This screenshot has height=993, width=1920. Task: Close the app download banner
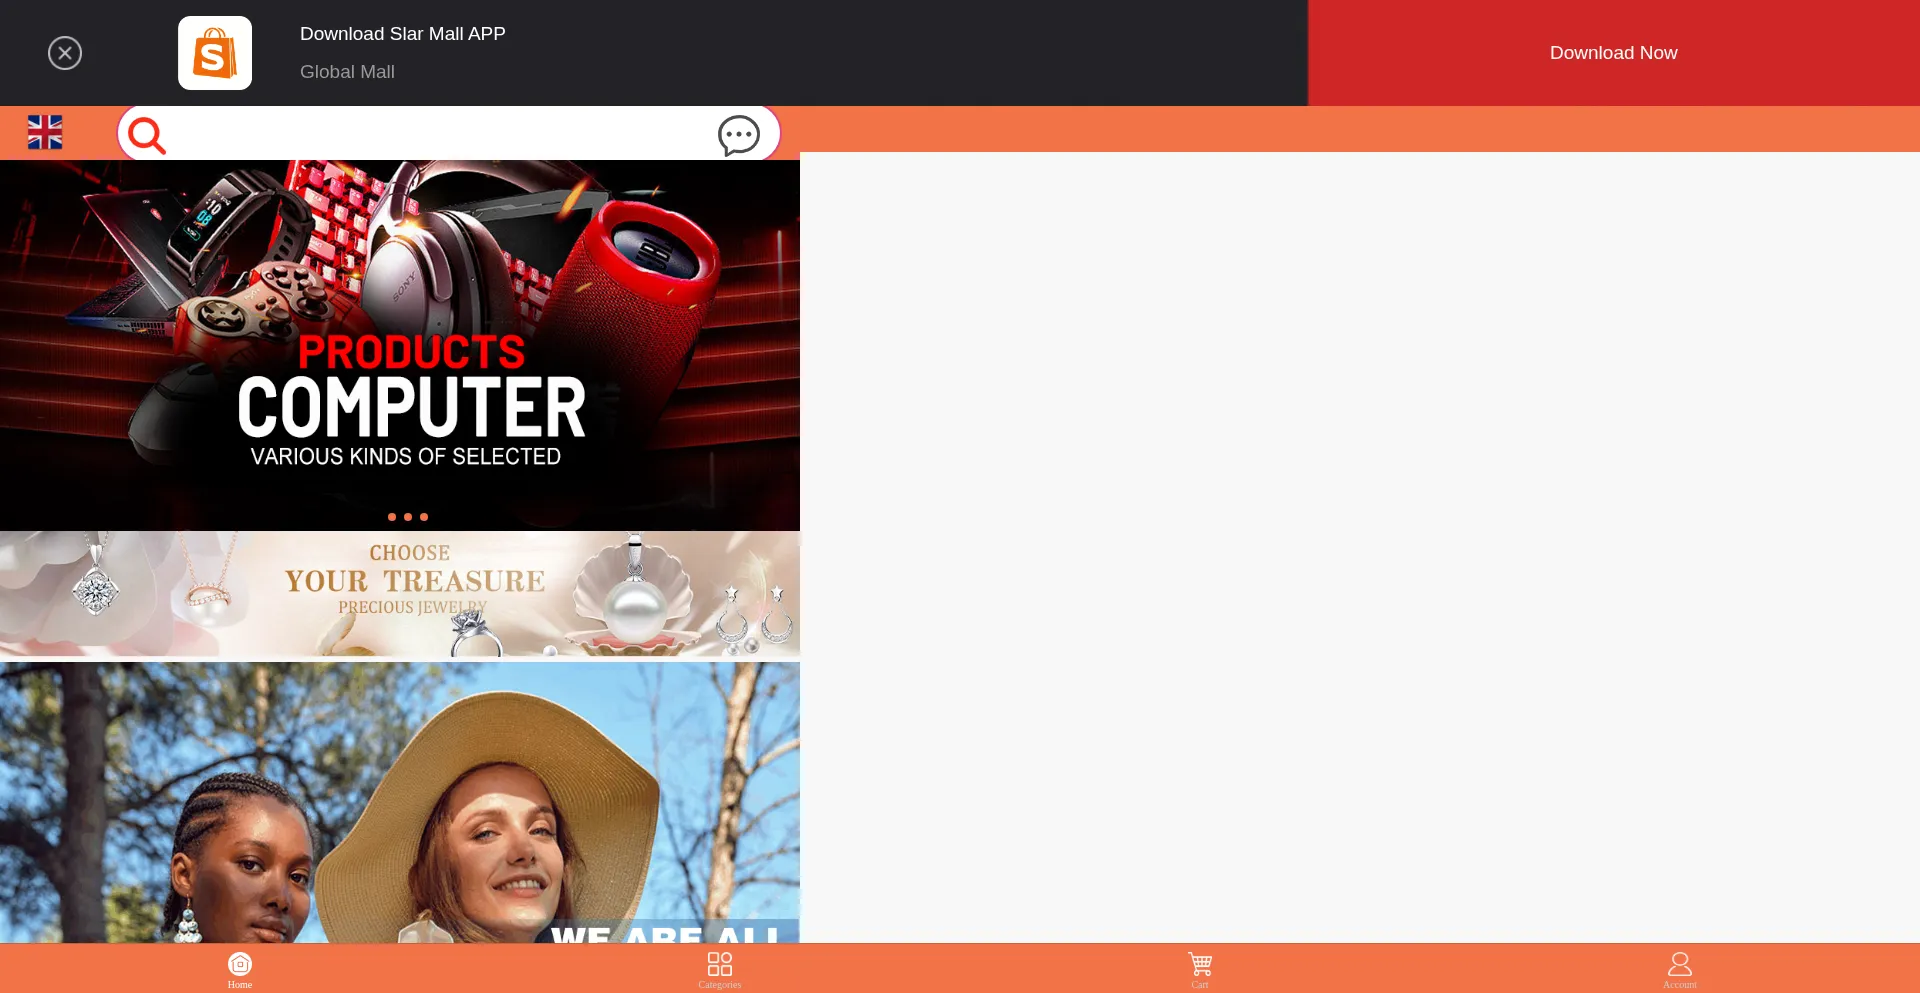click(x=65, y=53)
